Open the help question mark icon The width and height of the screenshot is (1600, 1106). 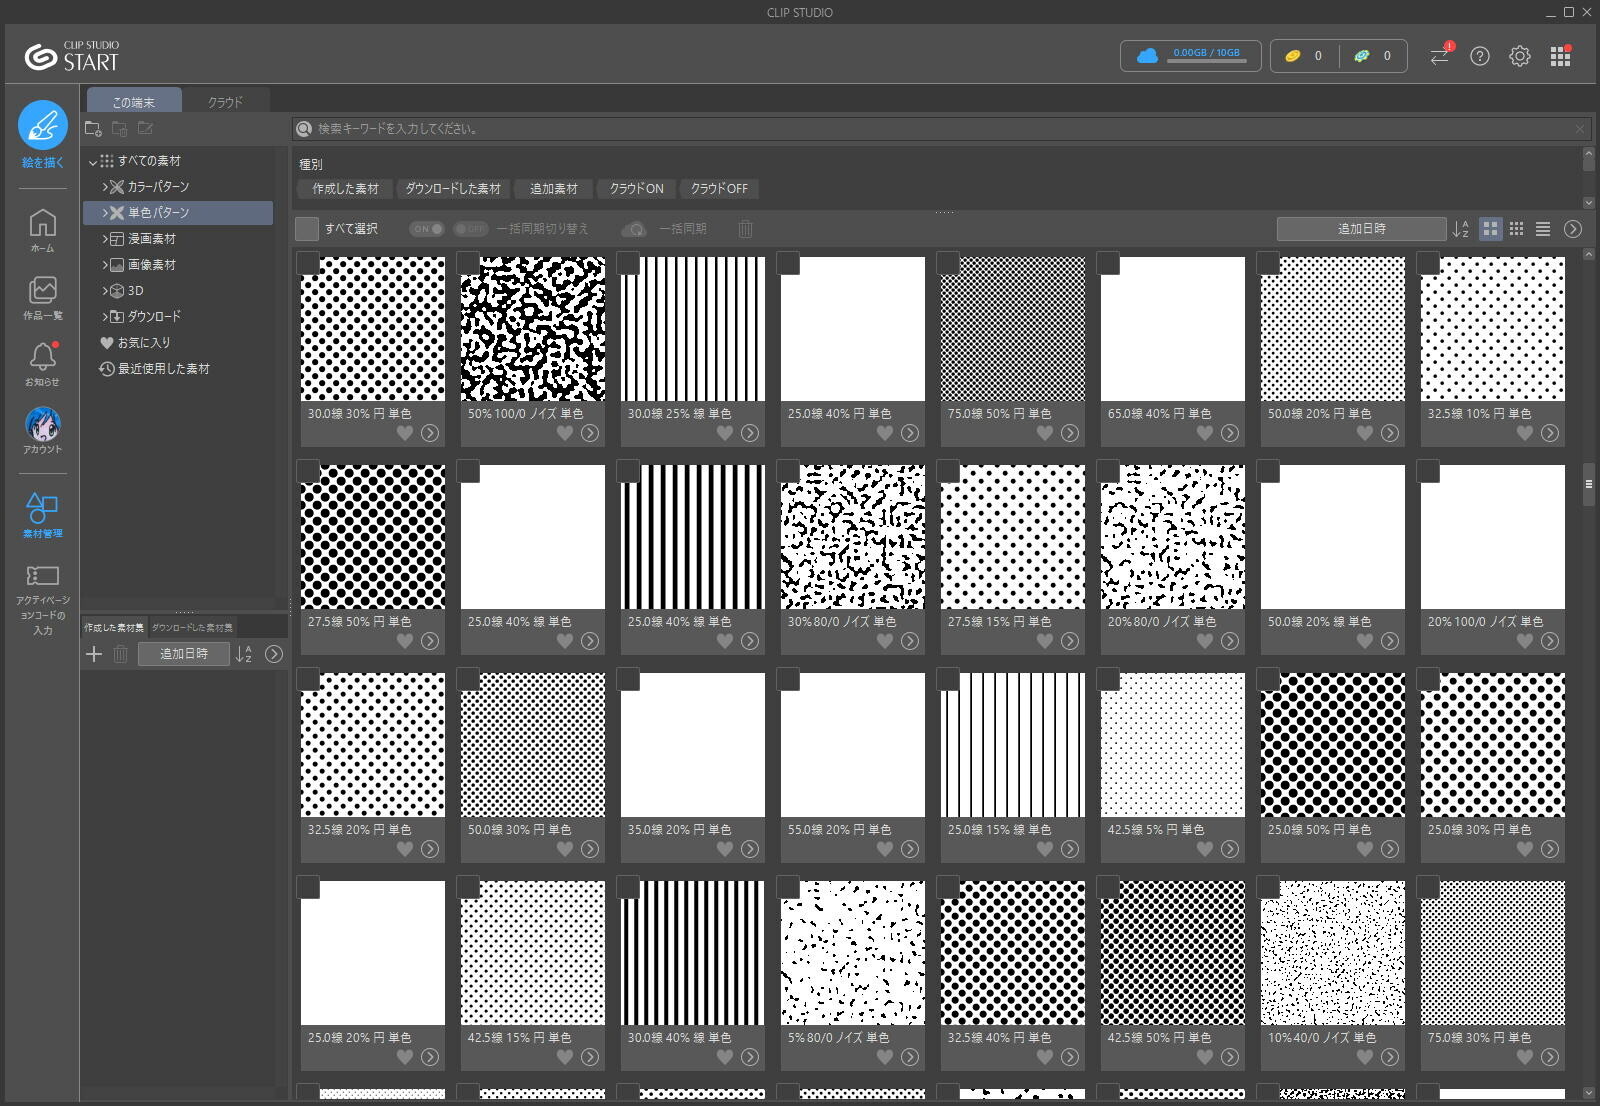click(1480, 56)
